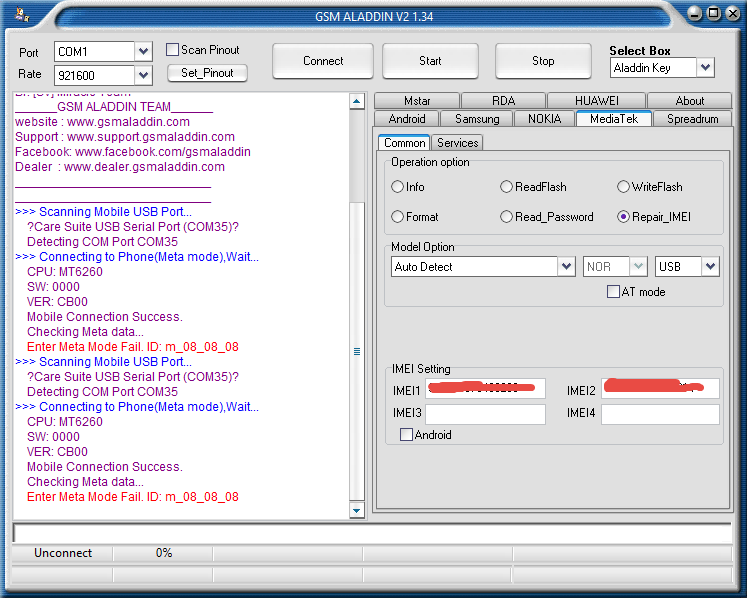Viewport: 747px width, 598px height.
Task: Click the last red Enter Meta Mode Fail line
Action: (x=133, y=497)
